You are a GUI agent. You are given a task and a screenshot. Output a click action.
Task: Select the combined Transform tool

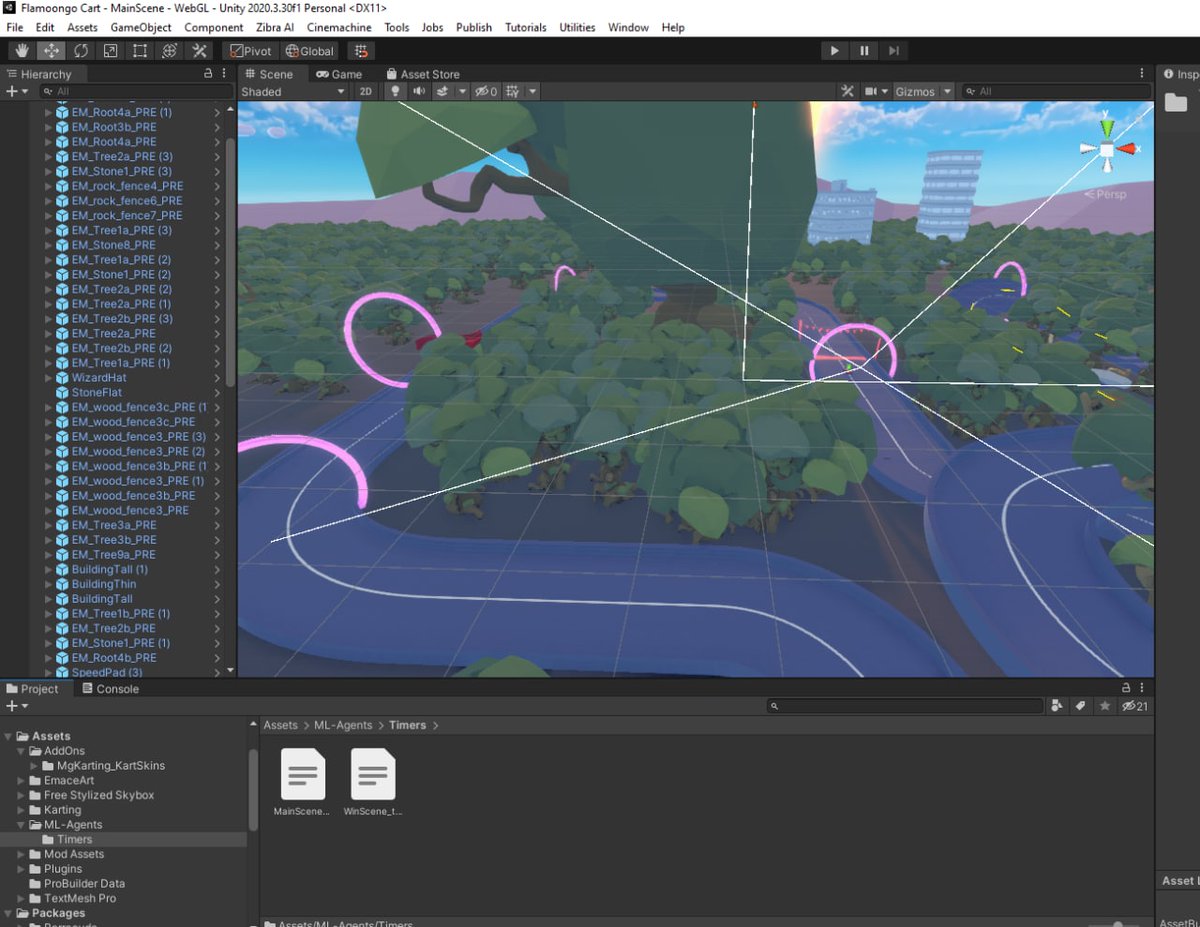click(170, 51)
